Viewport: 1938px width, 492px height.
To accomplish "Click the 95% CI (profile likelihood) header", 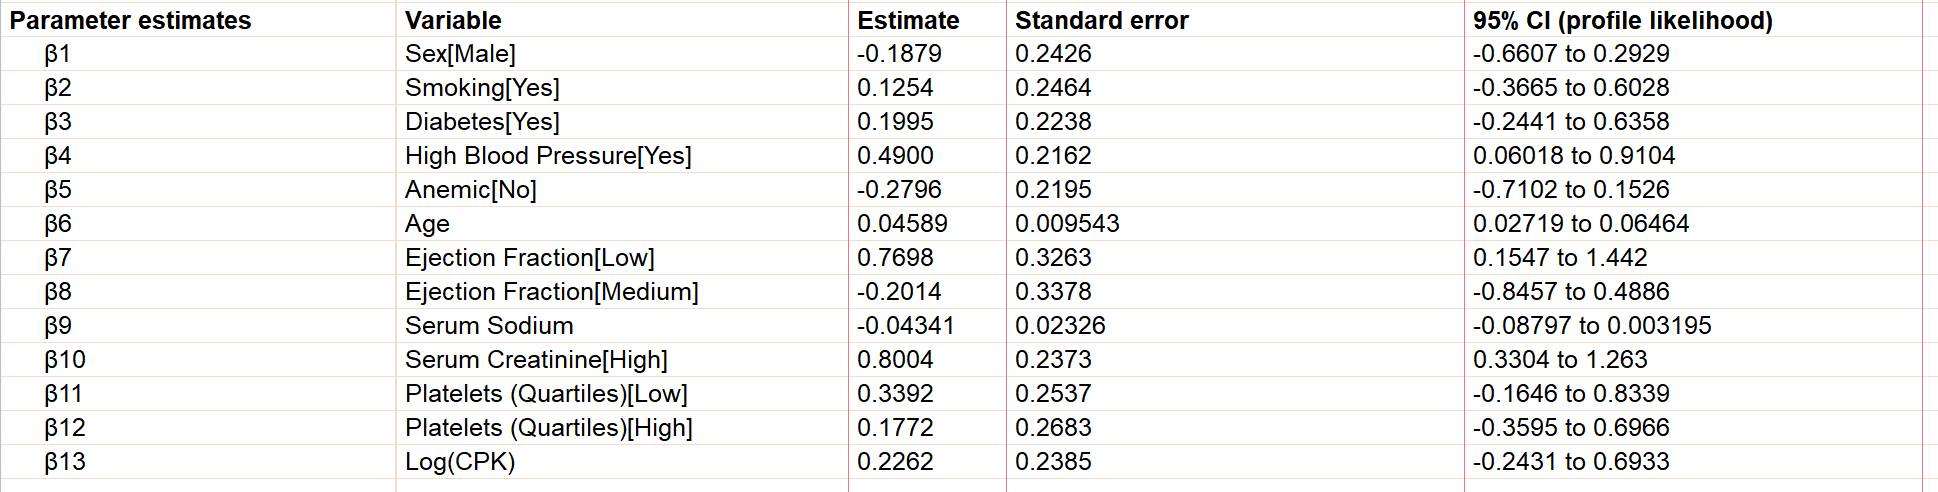I will tap(1622, 20).
